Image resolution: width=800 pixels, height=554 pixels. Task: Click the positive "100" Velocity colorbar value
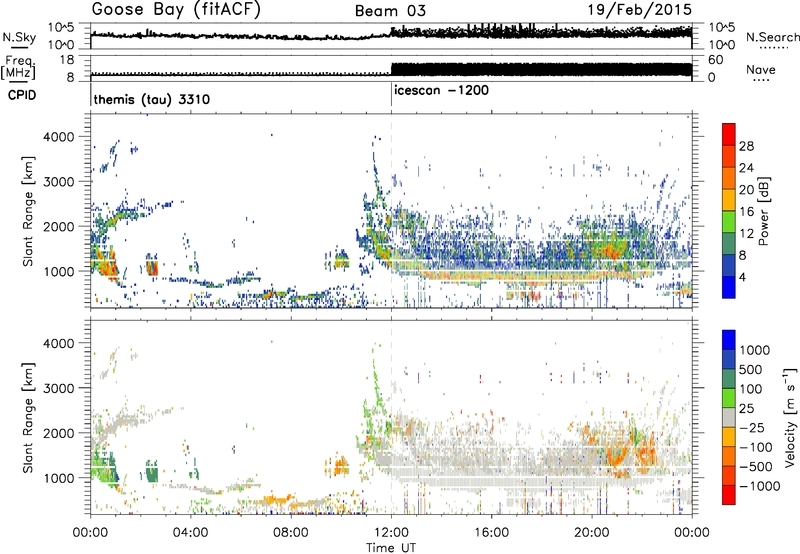coord(751,389)
